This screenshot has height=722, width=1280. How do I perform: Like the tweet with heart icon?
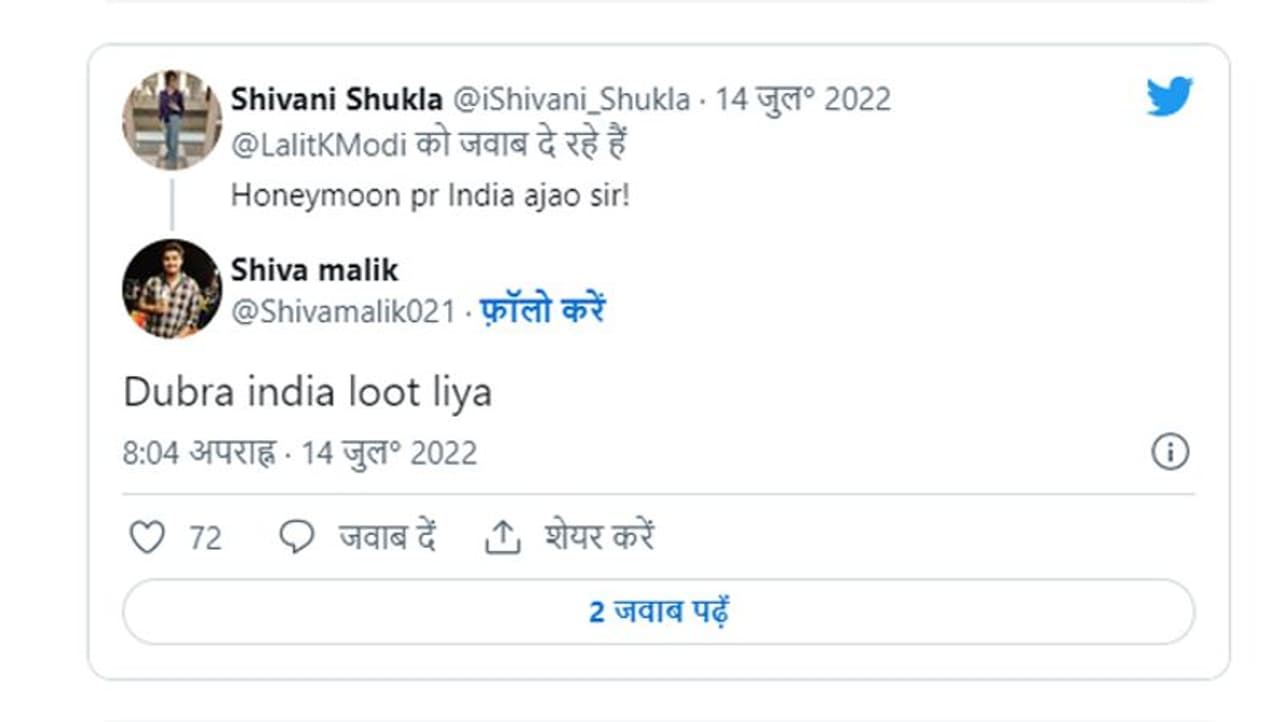click(x=147, y=538)
